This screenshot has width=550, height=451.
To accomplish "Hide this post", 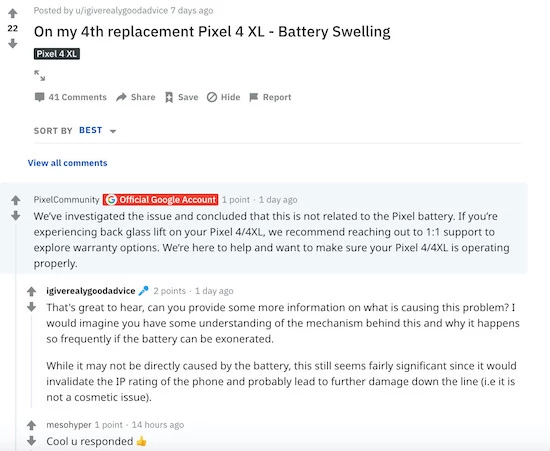I will 223,97.
